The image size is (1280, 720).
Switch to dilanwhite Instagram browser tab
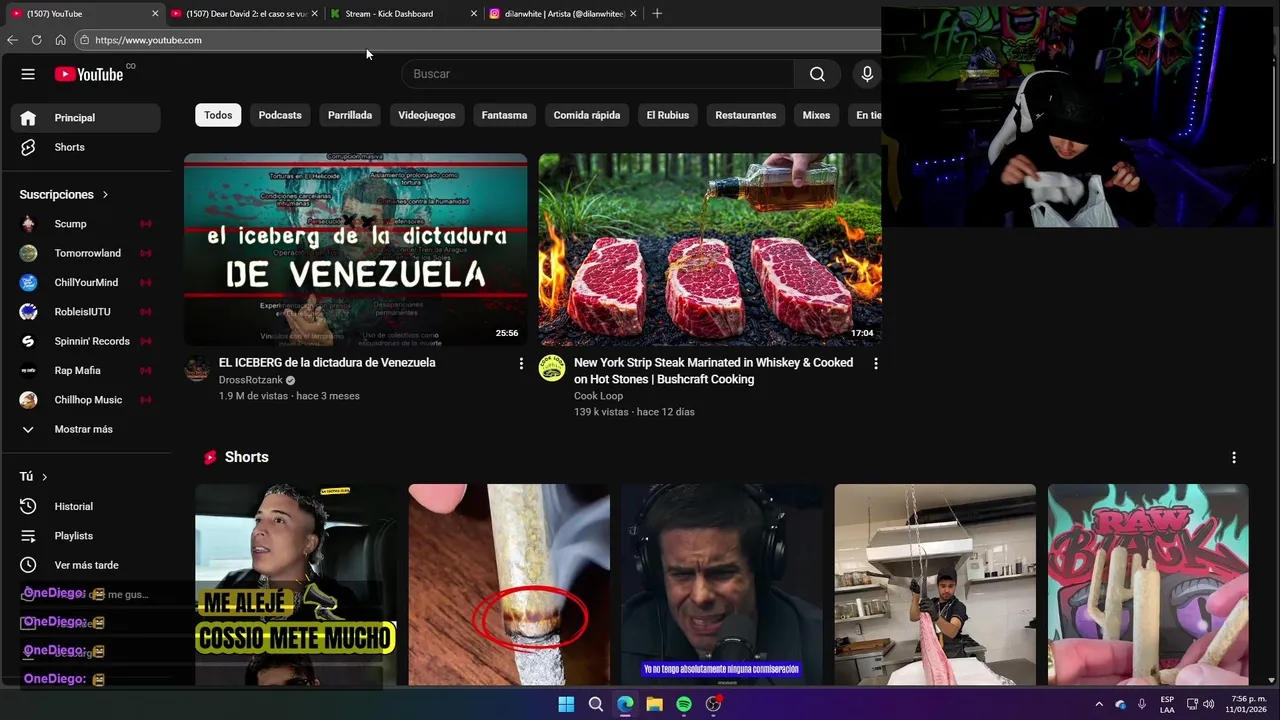click(563, 14)
